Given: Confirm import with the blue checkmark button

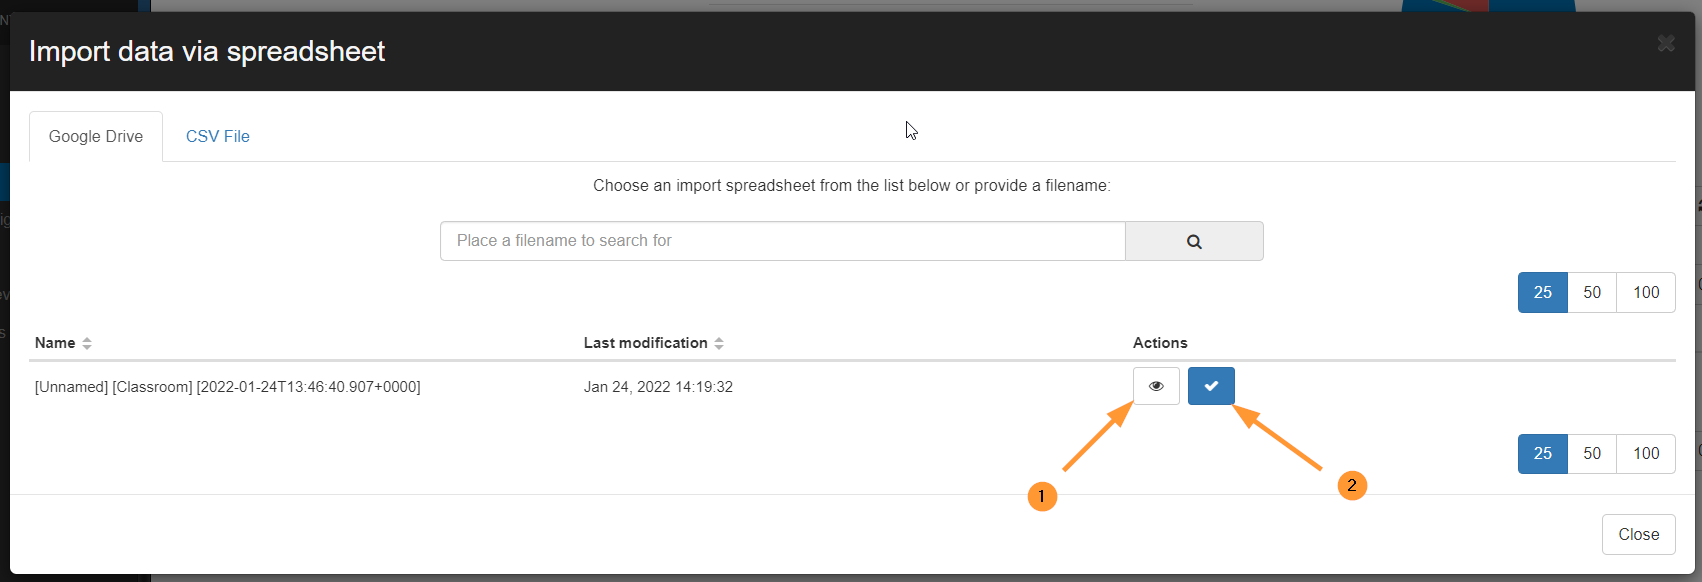Looking at the screenshot, I should tap(1211, 386).
